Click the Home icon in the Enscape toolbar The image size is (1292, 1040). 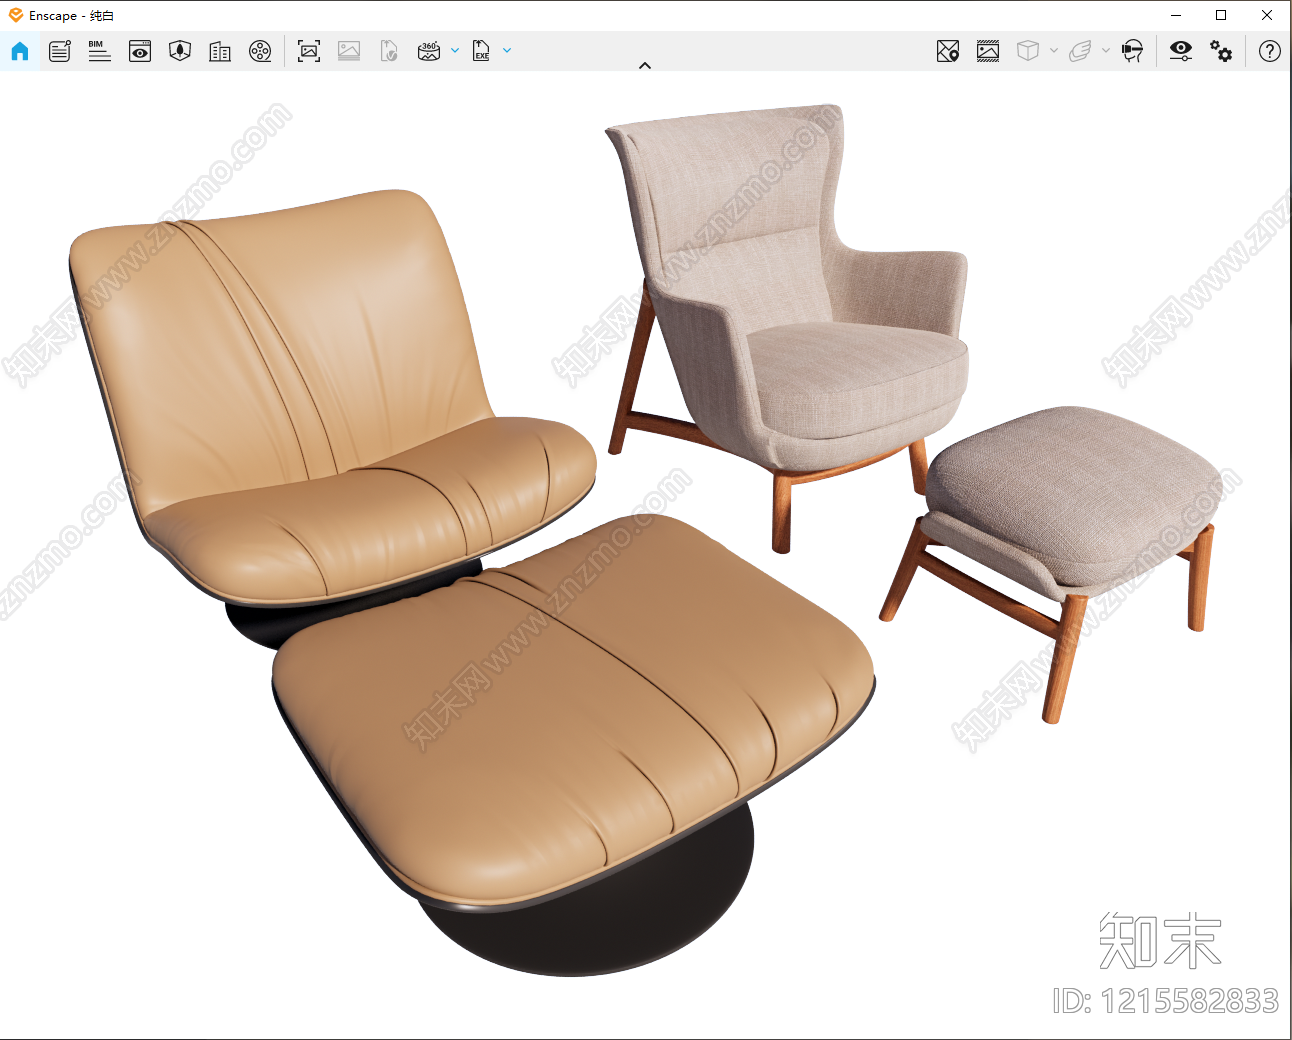coord(20,51)
